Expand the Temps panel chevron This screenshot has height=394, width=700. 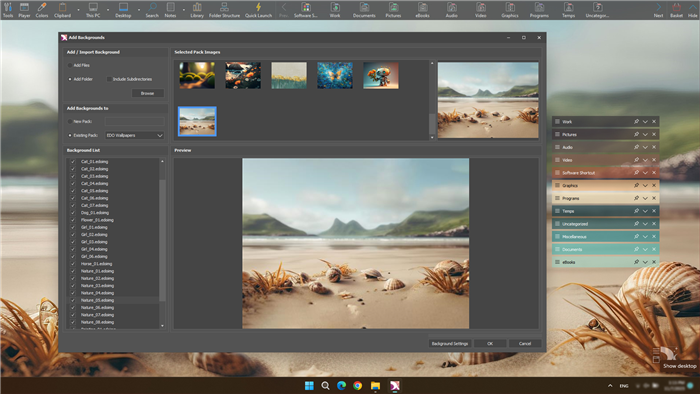645,211
